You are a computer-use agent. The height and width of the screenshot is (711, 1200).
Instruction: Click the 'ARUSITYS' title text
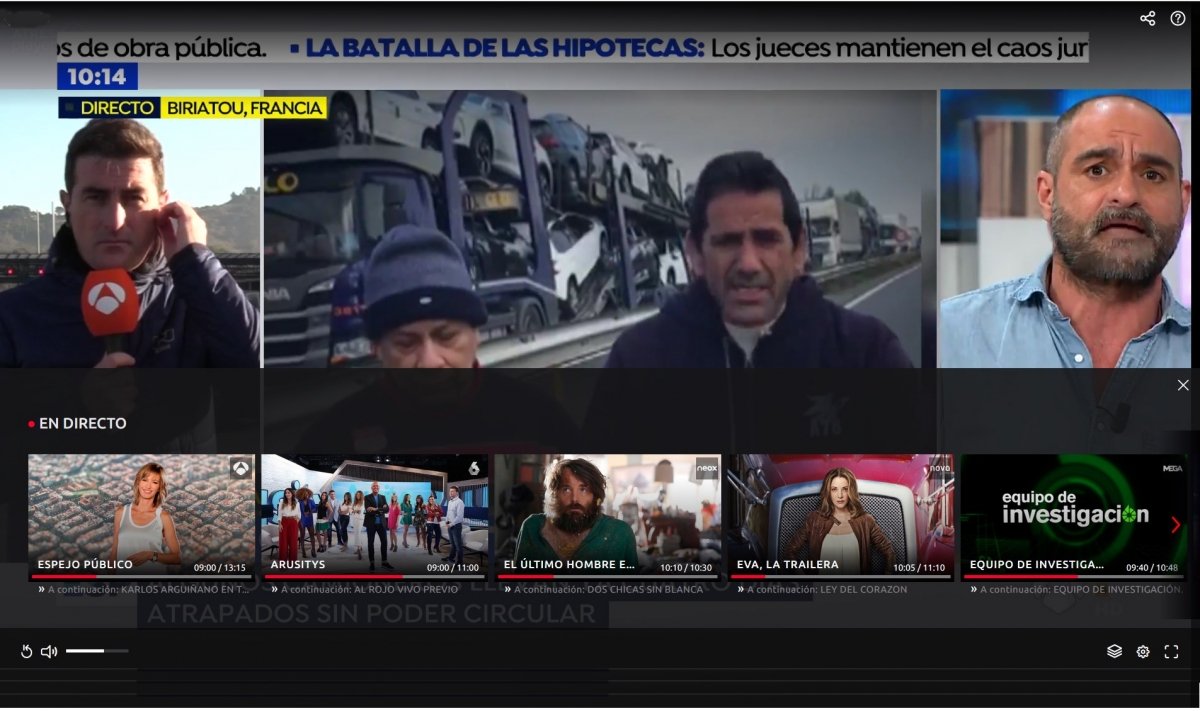299,565
